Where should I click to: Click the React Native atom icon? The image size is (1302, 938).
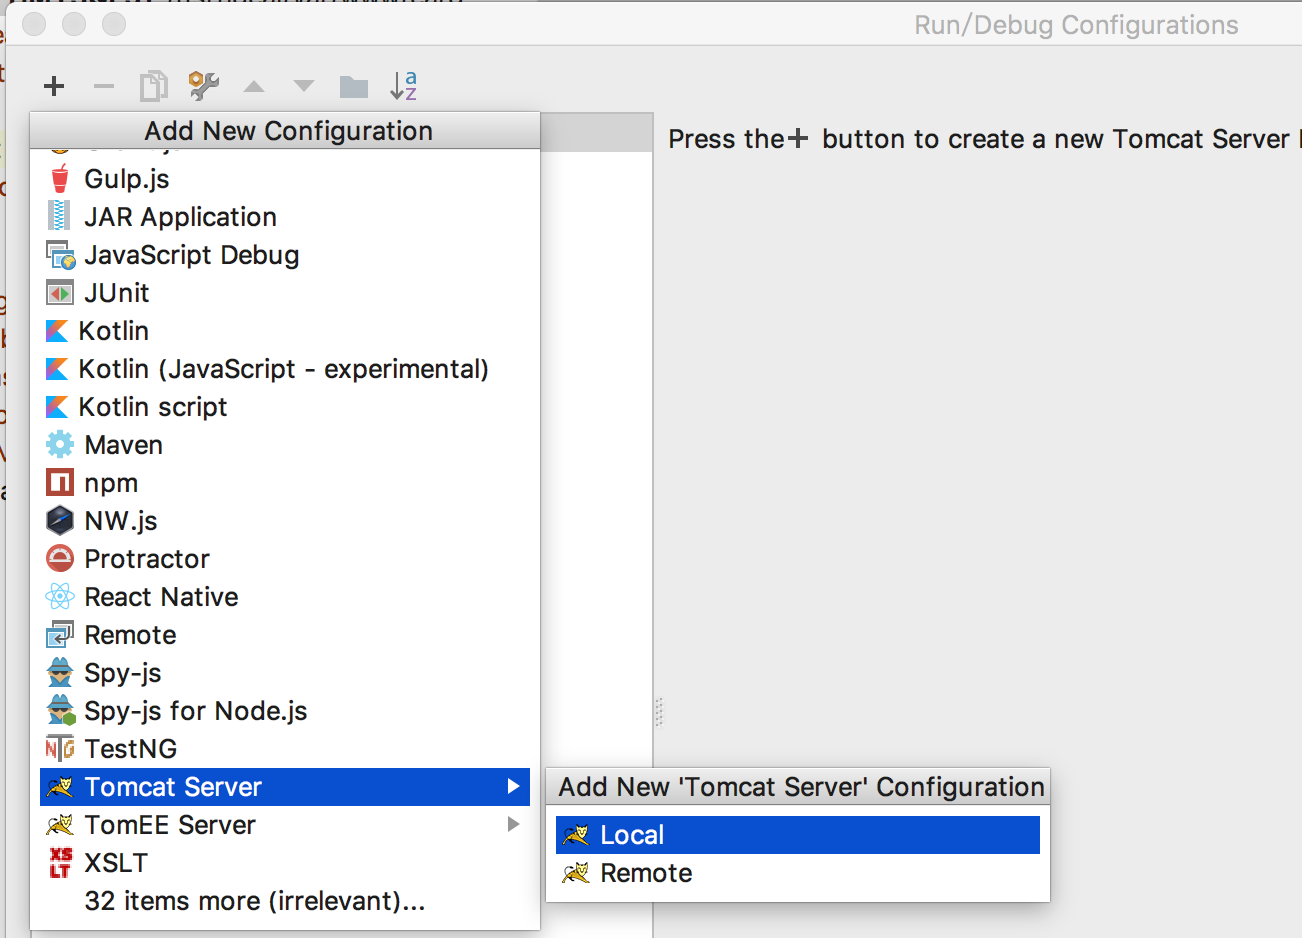(x=60, y=597)
